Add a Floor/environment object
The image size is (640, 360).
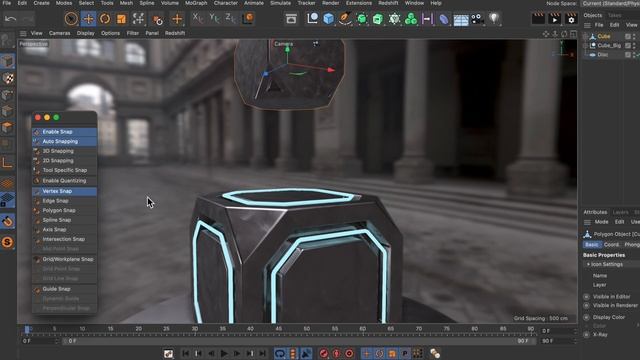click(460, 19)
